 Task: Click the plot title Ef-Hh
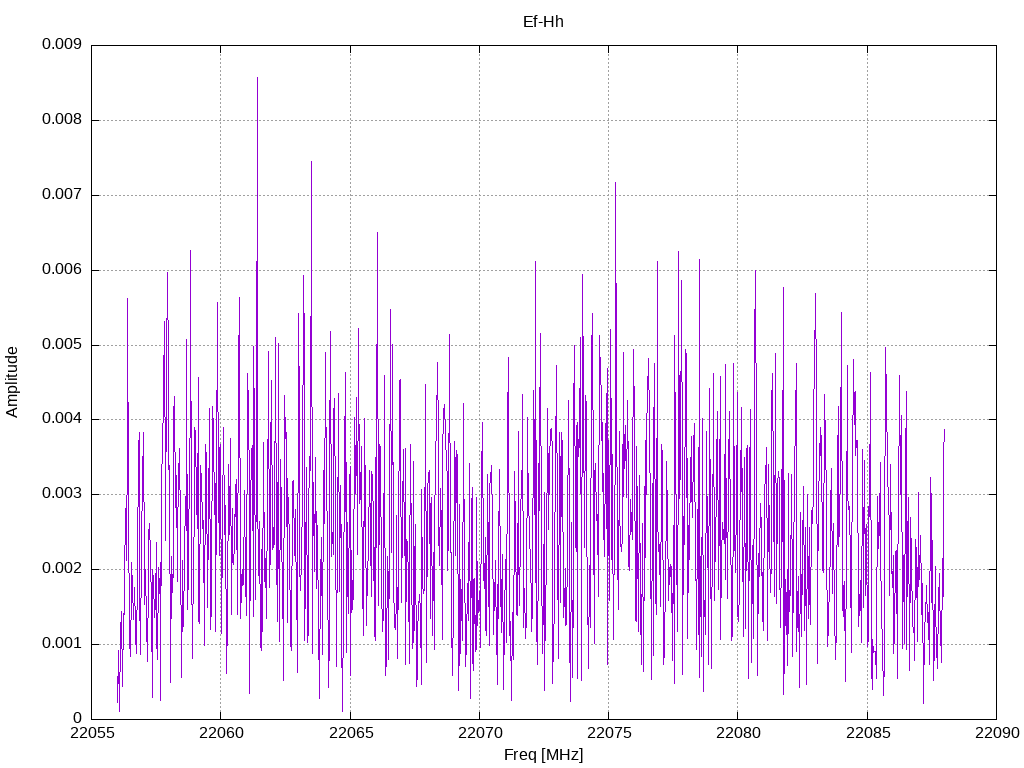pos(543,22)
